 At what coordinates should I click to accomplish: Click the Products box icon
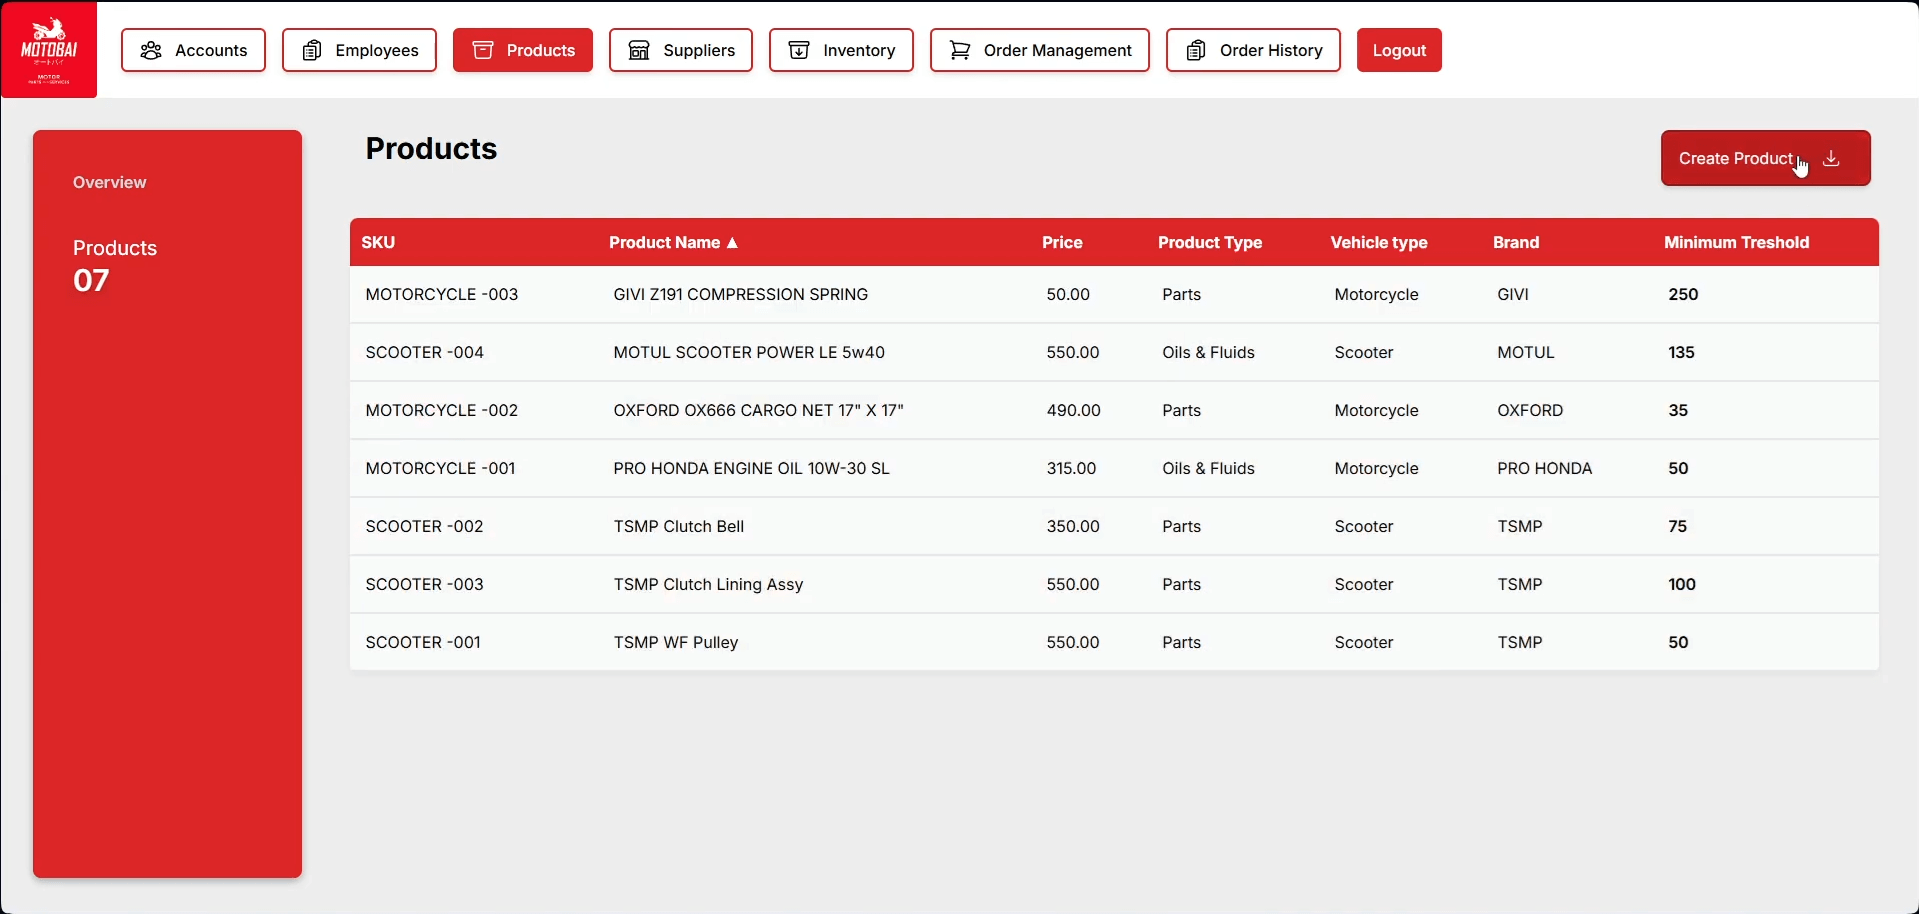click(483, 50)
